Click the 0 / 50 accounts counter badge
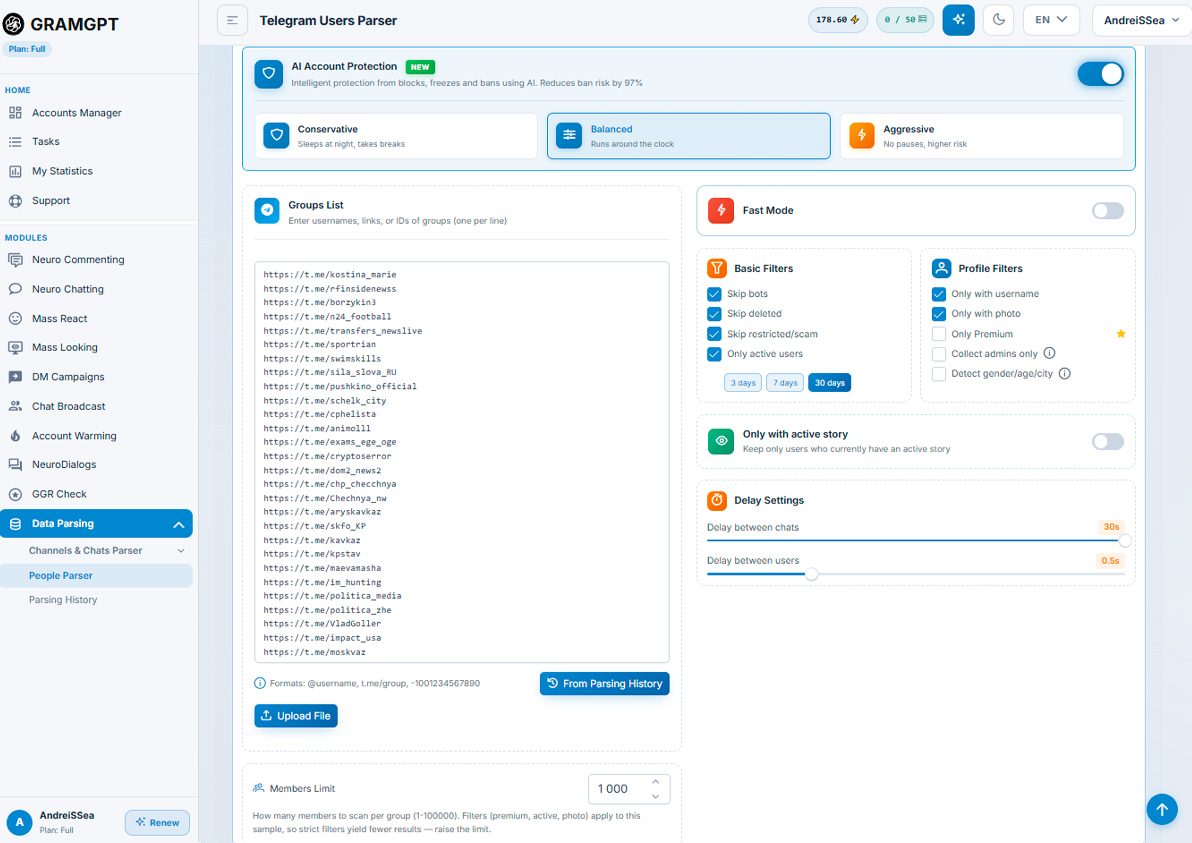The height and width of the screenshot is (843, 1192). (x=905, y=20)
